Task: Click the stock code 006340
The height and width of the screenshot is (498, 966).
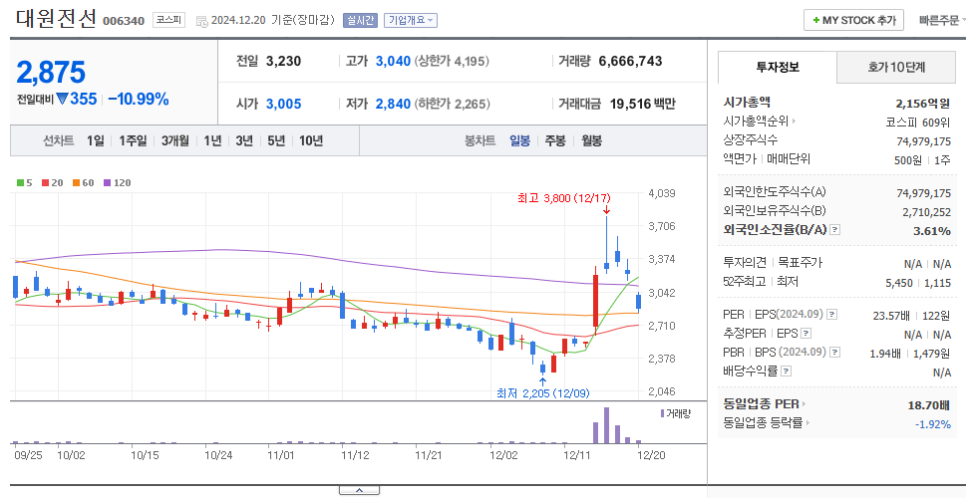Action: (124, 22)
